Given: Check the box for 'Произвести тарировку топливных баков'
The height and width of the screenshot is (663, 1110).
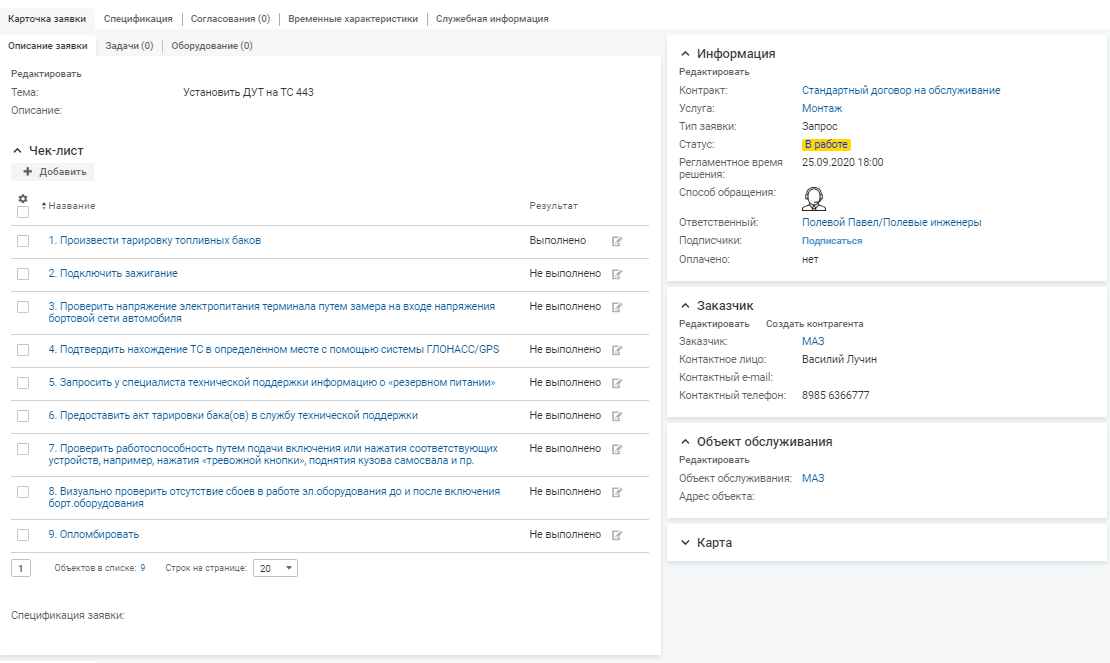Looking at the screenshot, I should (23, 241).
